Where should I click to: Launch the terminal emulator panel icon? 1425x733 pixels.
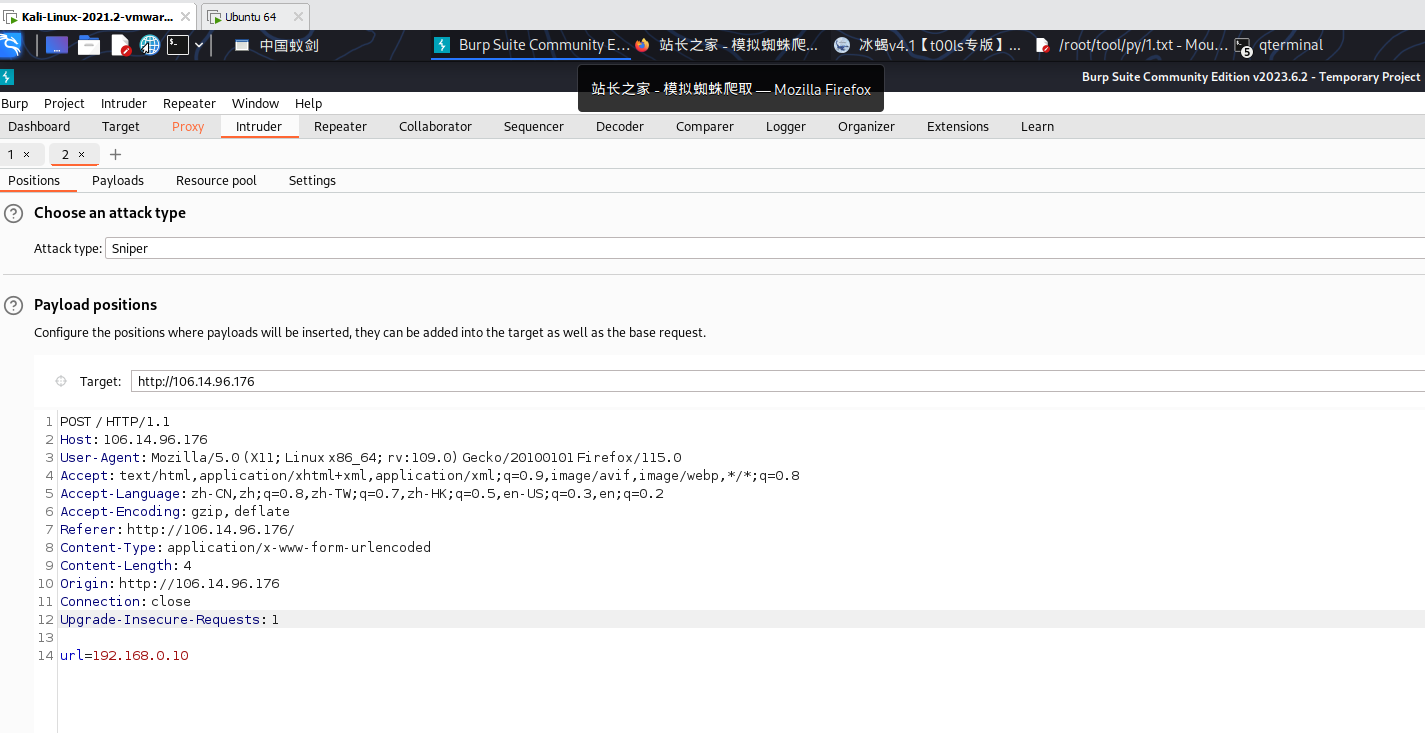coord(178,45)
